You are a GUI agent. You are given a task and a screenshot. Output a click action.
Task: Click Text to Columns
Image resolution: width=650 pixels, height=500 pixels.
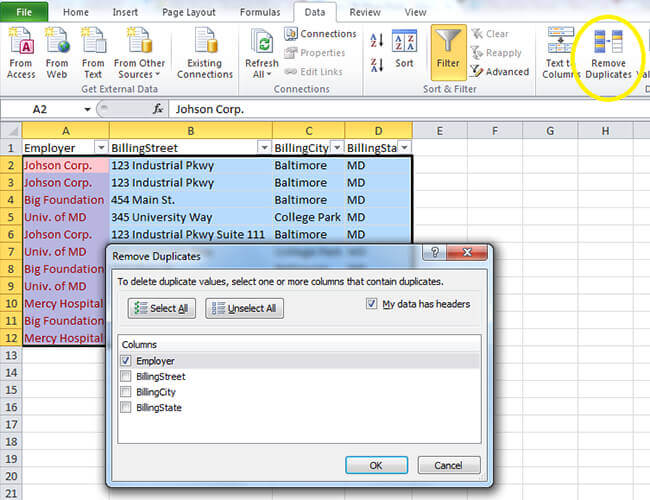[561, 52]
